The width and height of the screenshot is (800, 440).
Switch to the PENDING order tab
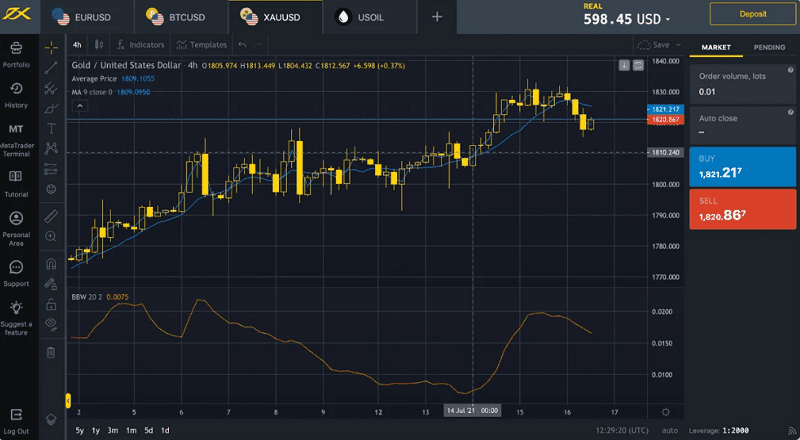click(x=769, y=47)
